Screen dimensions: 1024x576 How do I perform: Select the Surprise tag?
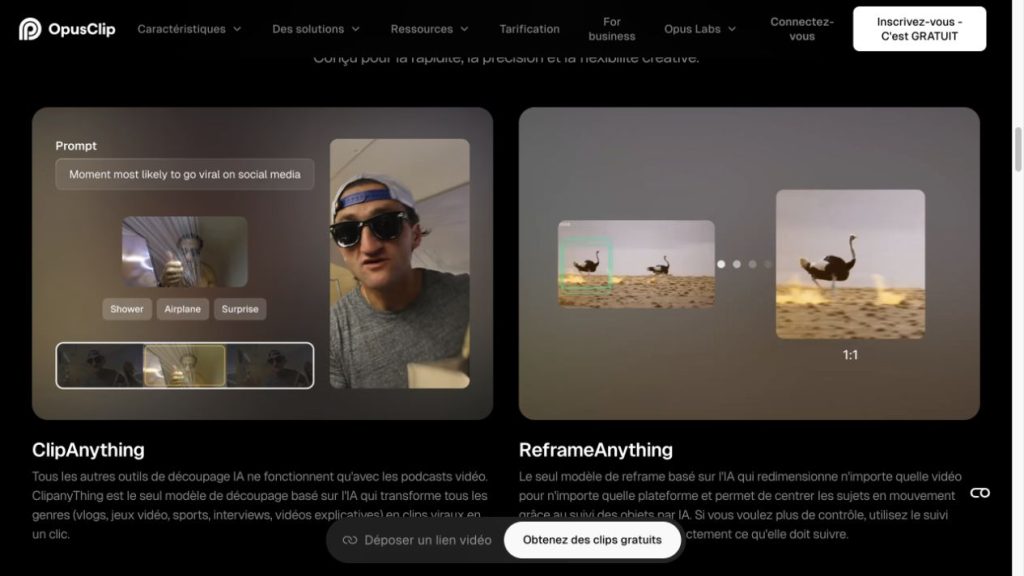coord(240,309)
